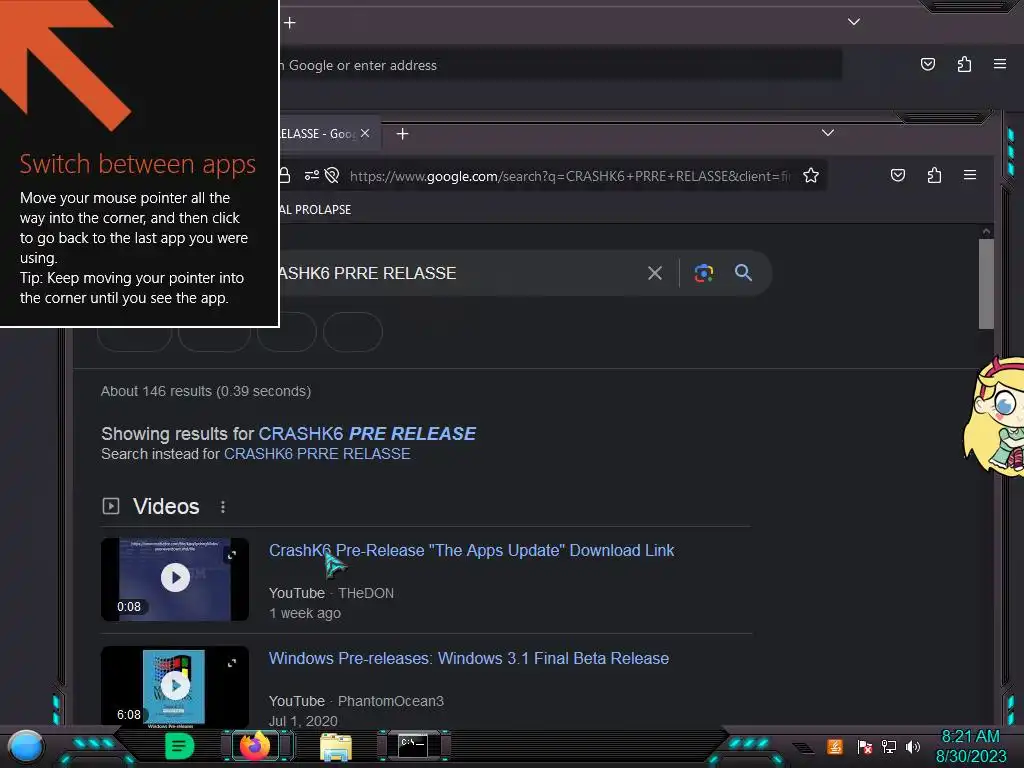1024x768 pixels.
Task: Open network tray icon
Action: click(888, 746)
